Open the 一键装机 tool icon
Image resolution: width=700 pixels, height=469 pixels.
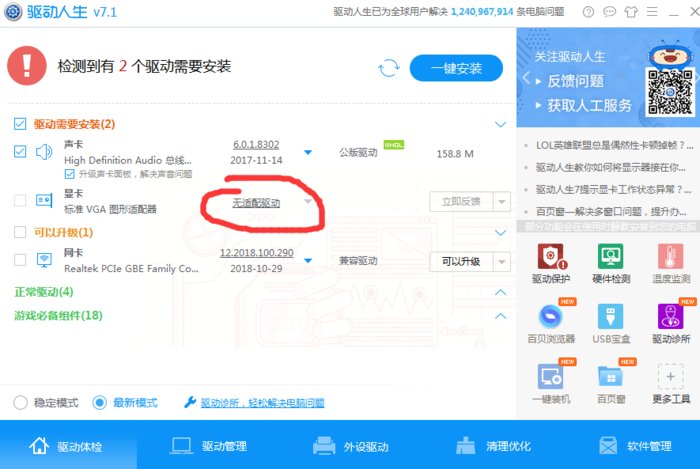click(x=551, y=377)
